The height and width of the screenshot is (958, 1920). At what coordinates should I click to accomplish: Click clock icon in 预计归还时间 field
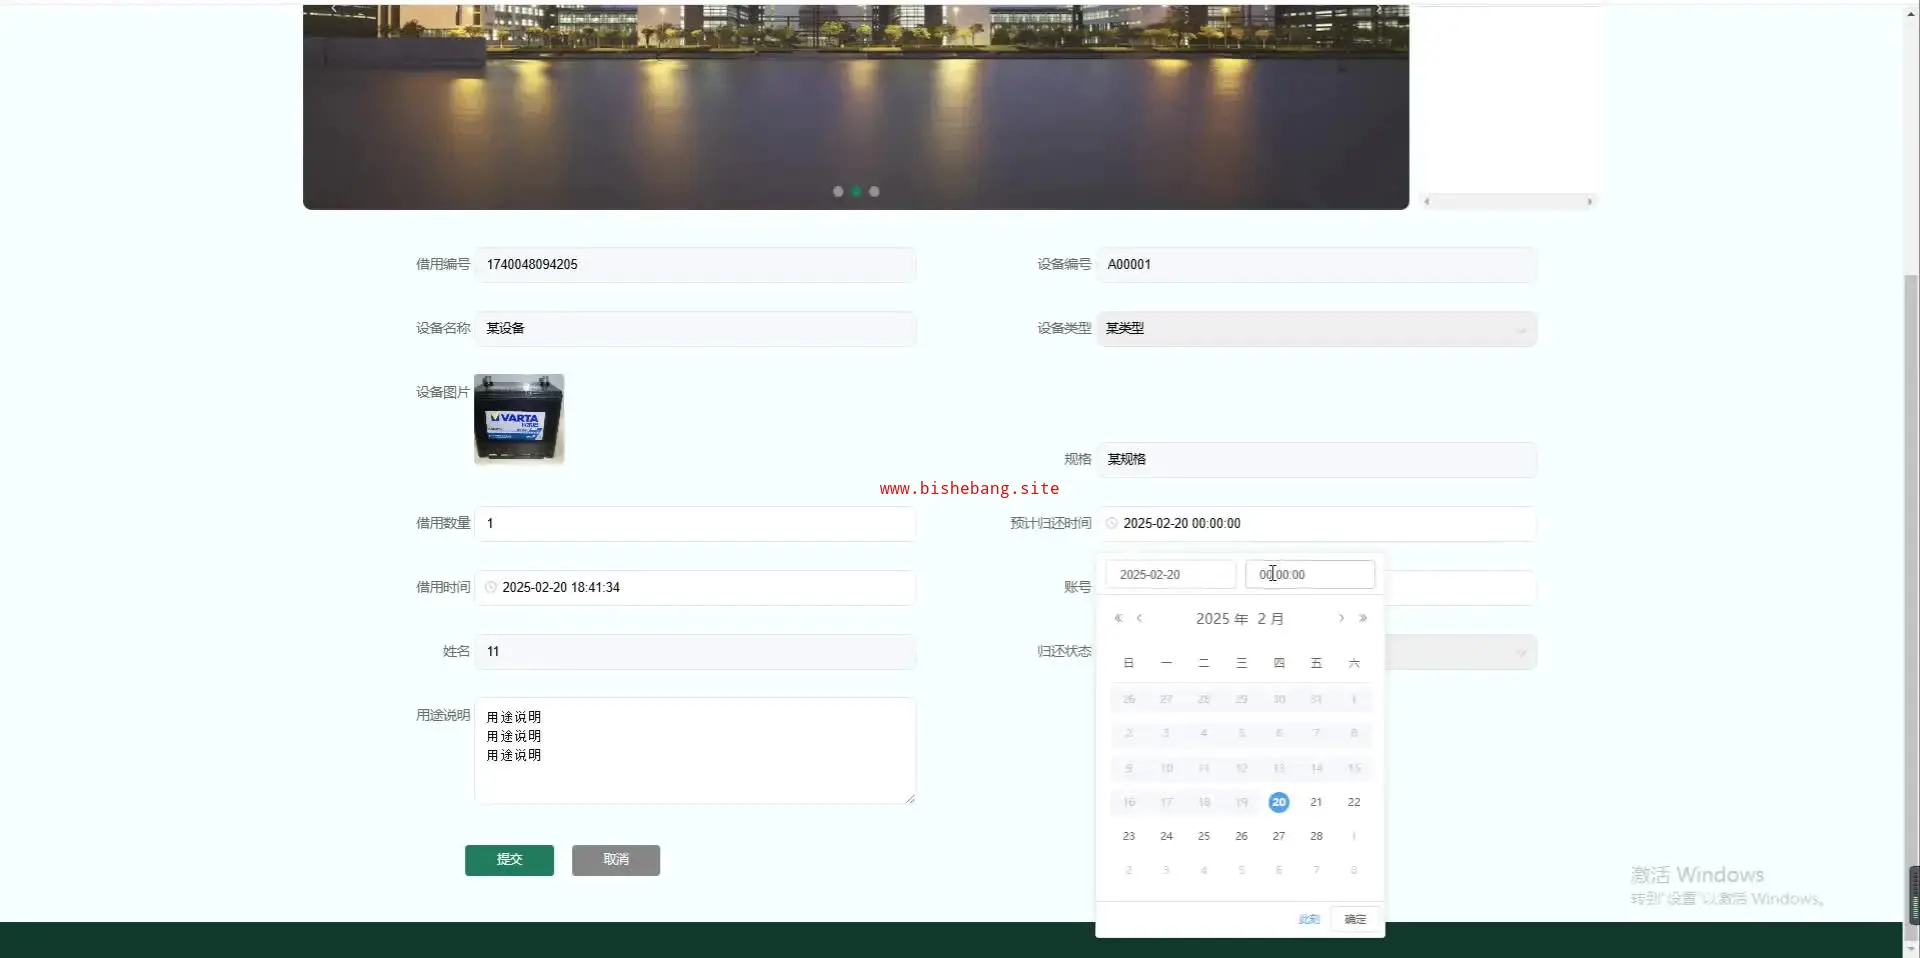click(1111, 524)
